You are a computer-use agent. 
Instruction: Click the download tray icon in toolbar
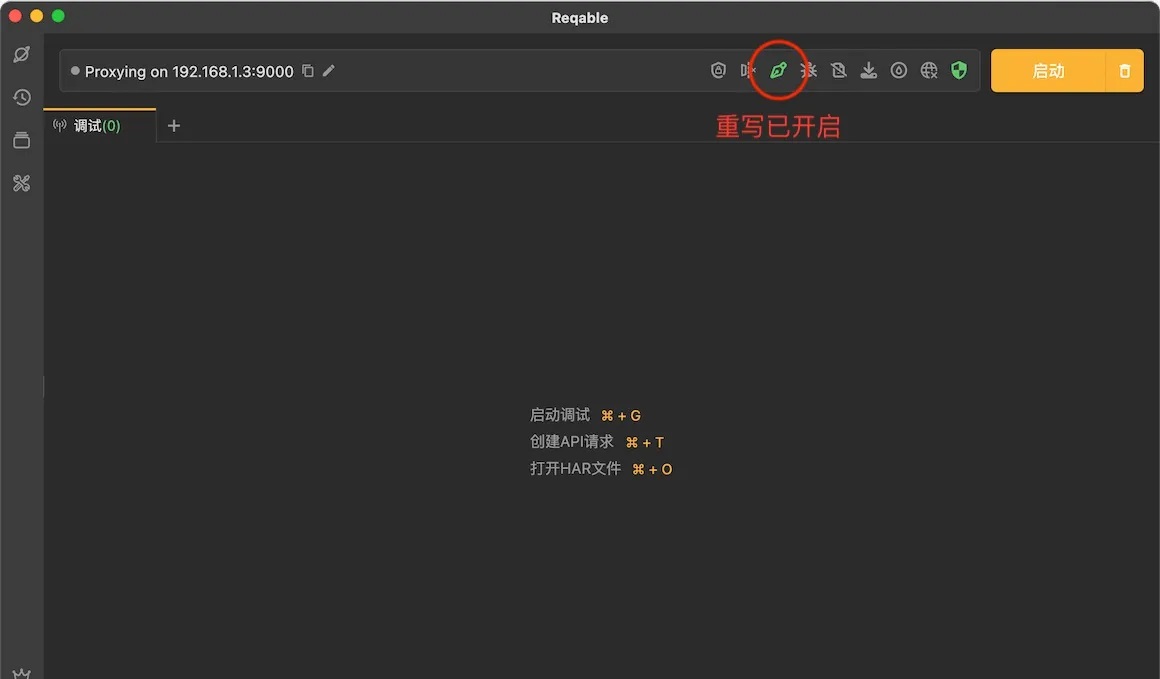(869, 70)
